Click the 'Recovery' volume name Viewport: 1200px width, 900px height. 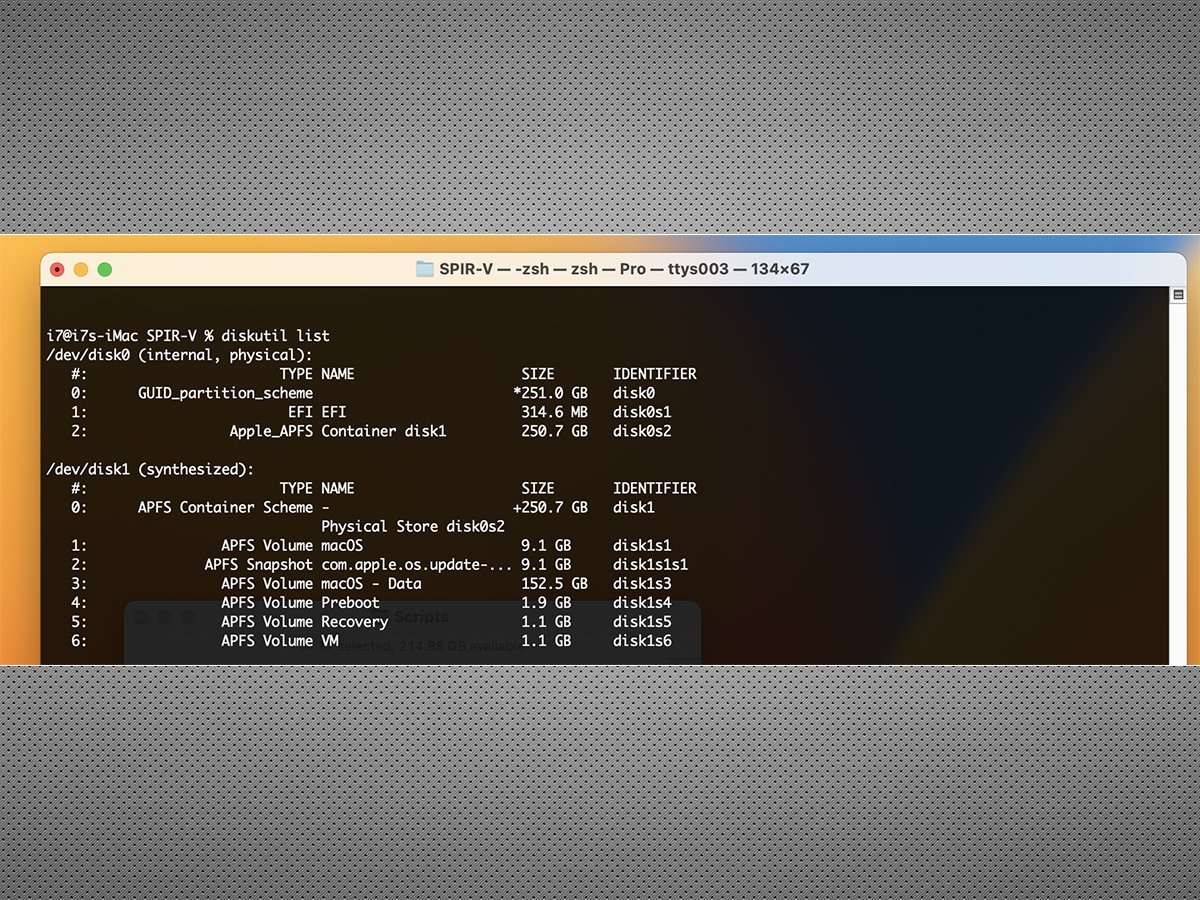coord(354,621)
